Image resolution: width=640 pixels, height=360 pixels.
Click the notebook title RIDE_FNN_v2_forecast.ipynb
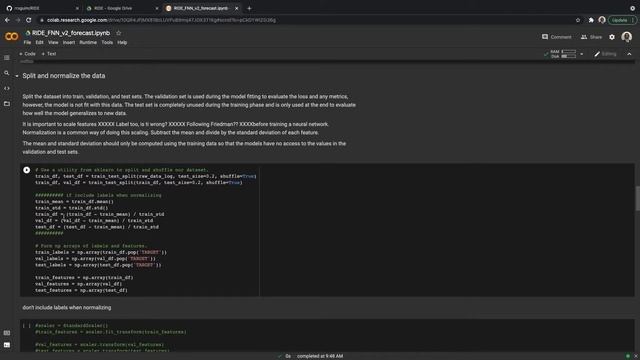click(71, 33)
